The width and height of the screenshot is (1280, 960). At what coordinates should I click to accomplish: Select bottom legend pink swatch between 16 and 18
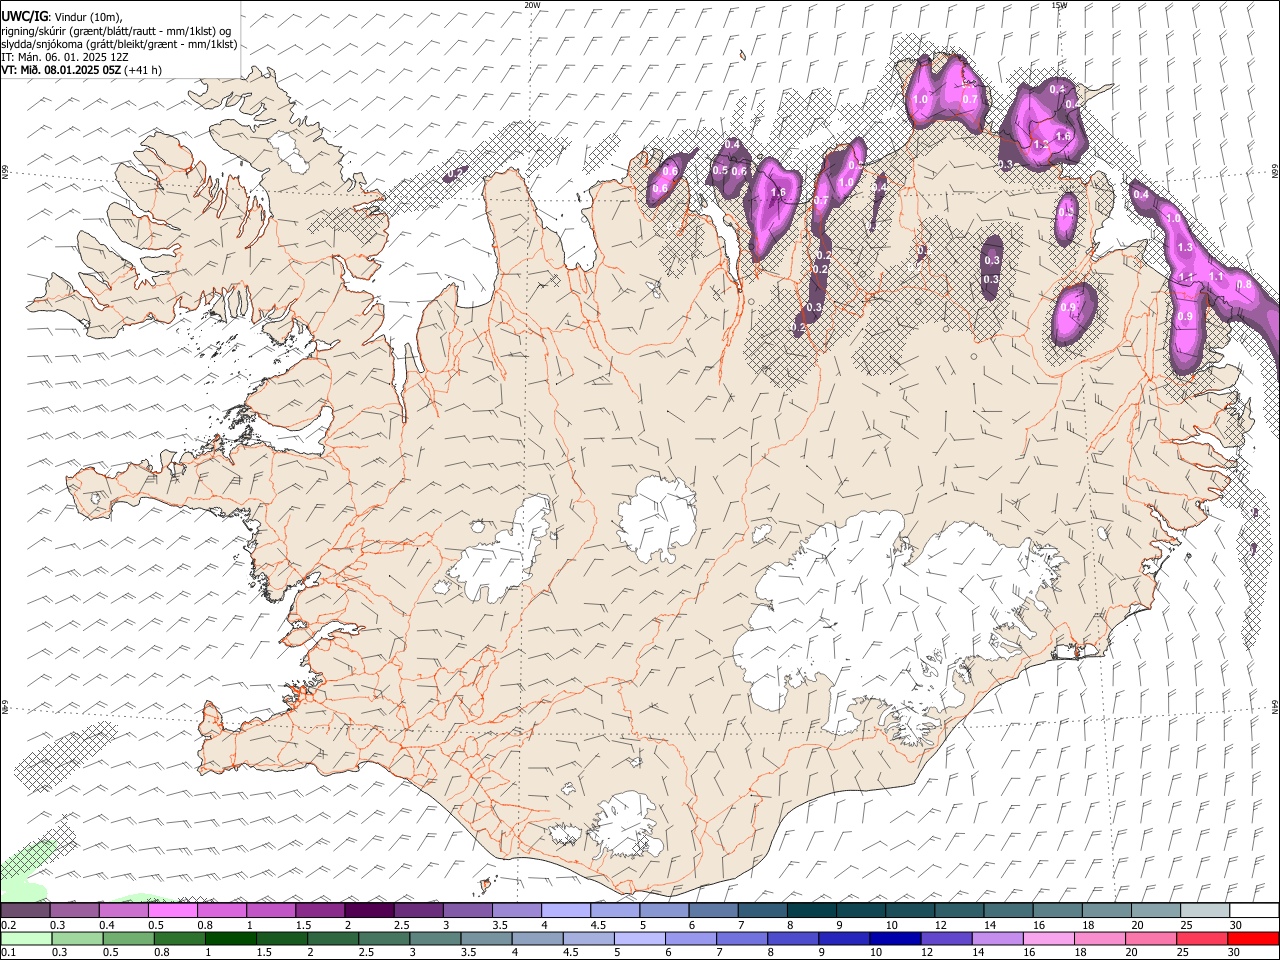(1048, 938)
